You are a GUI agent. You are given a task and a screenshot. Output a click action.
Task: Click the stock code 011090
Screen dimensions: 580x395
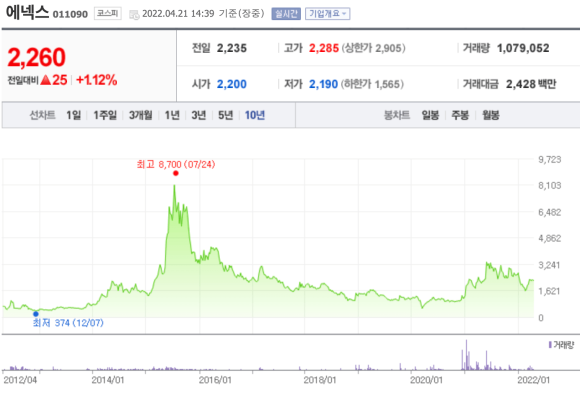(x=70, y=14)
